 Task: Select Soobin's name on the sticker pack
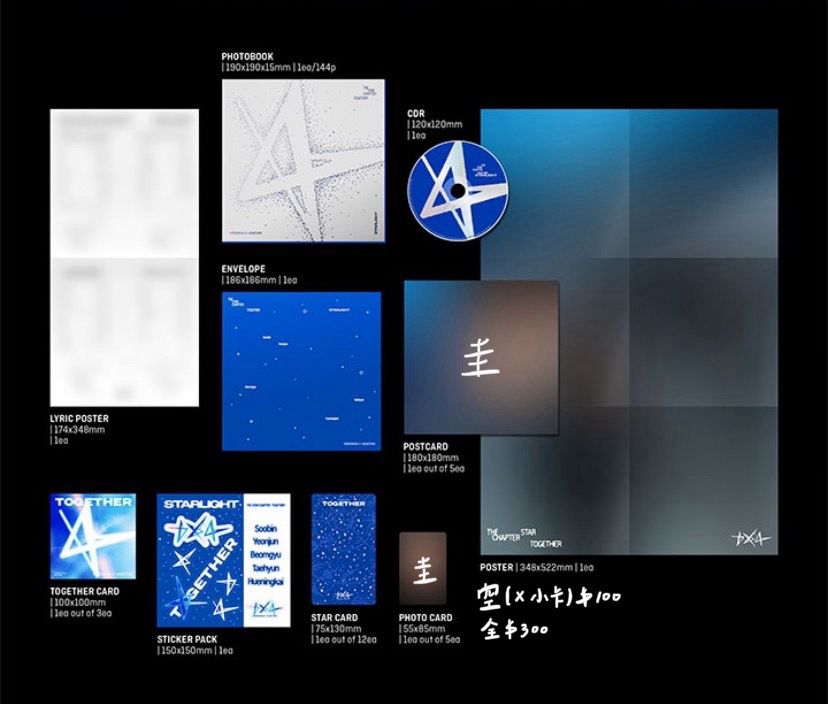pyautogui.click(x=265, y=527)
